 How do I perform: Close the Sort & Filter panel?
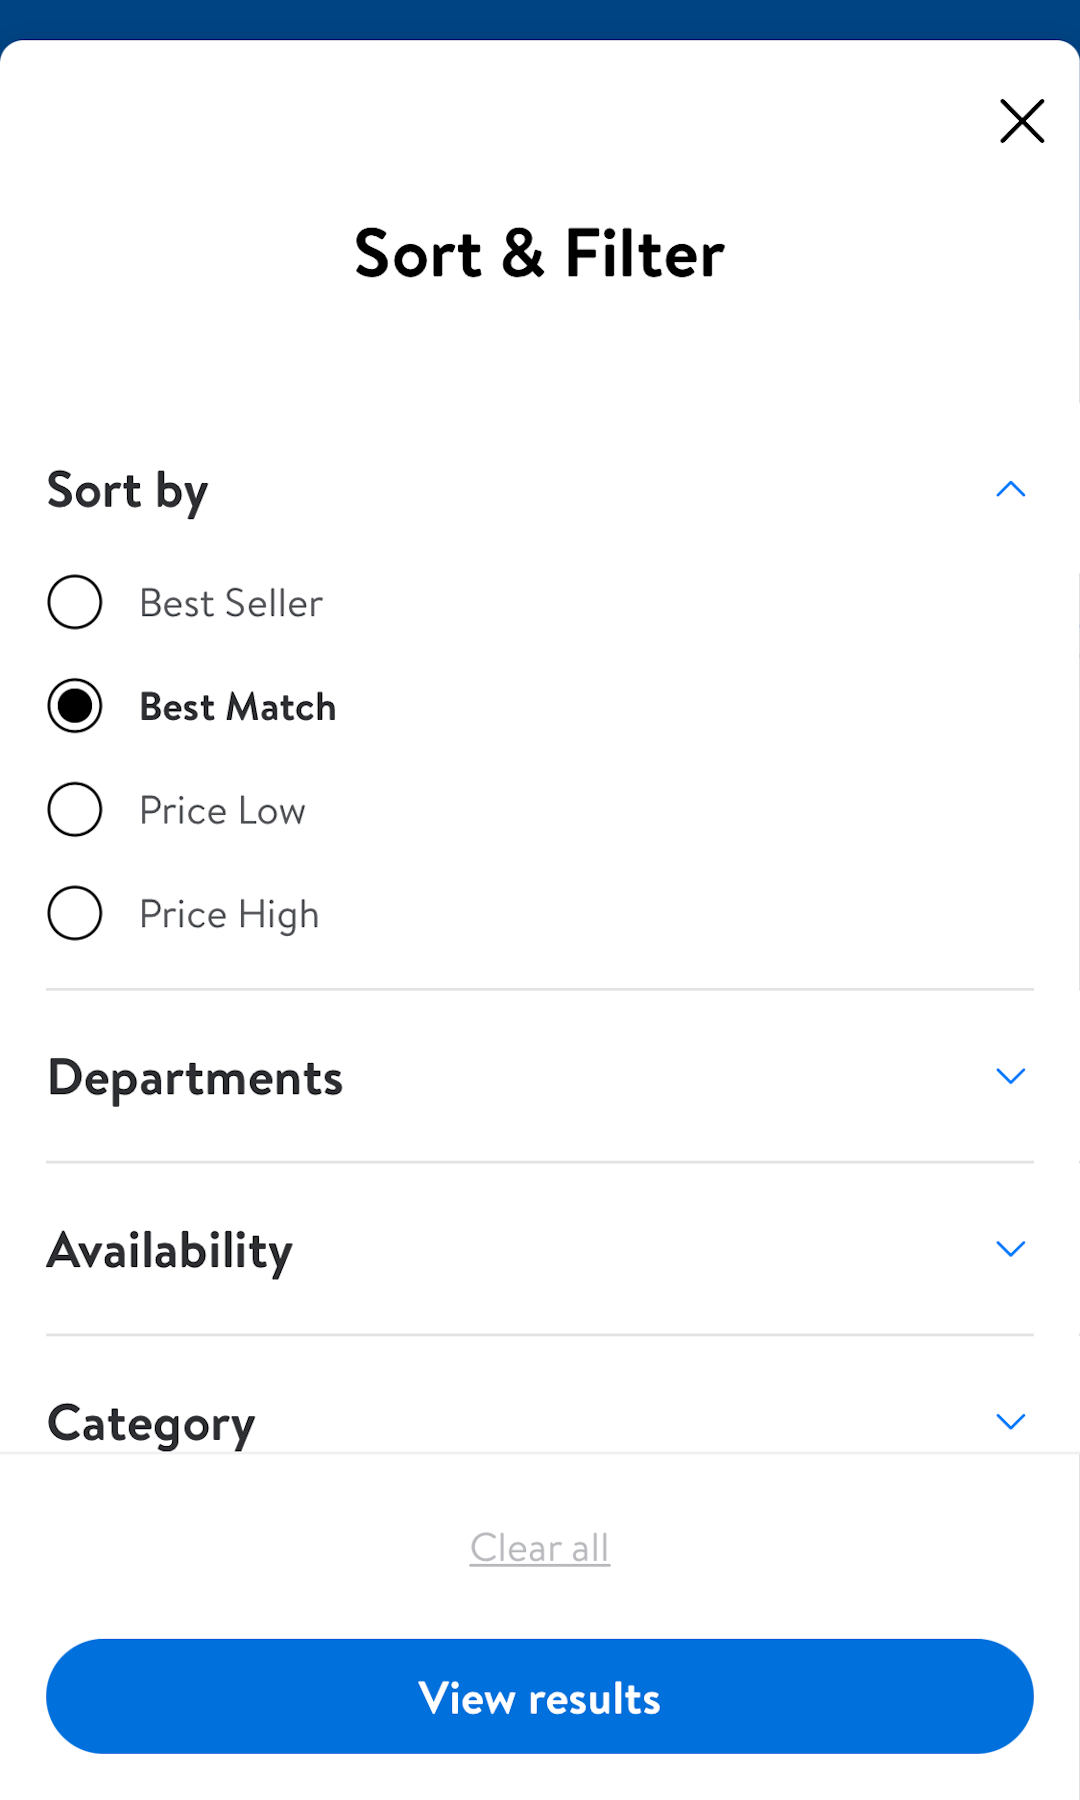(x=1022, y=121)
